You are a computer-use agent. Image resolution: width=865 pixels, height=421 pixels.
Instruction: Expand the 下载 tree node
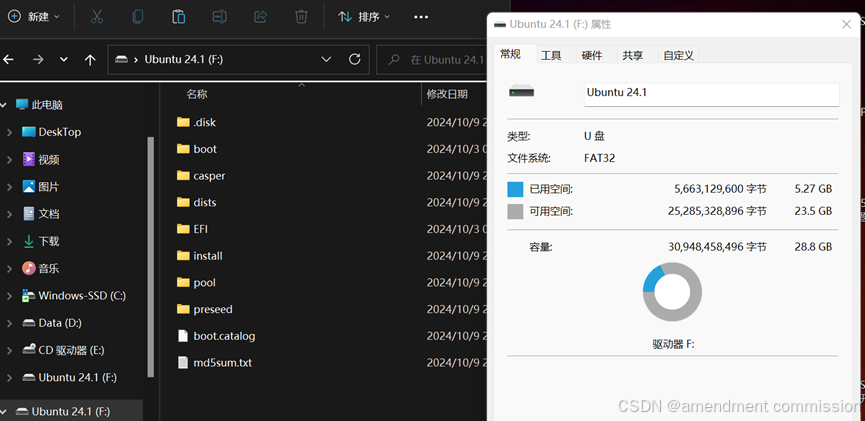pyautogui.click(x=9, y=241)
